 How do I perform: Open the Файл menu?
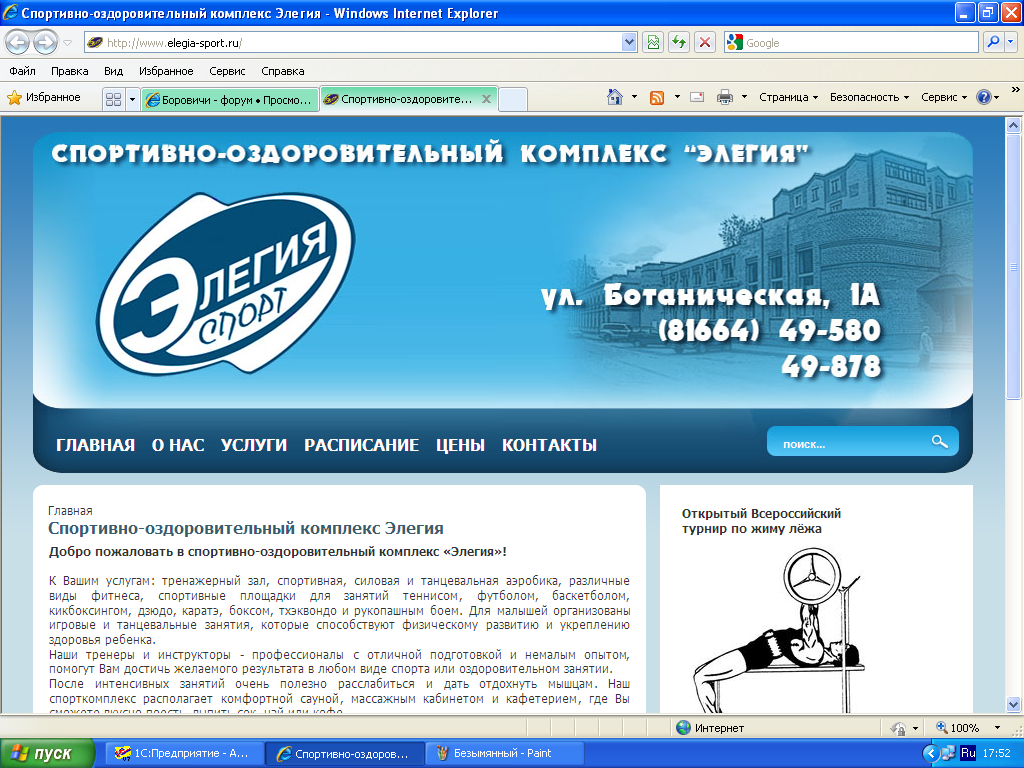pyautogui.click(x=22, y=71)
